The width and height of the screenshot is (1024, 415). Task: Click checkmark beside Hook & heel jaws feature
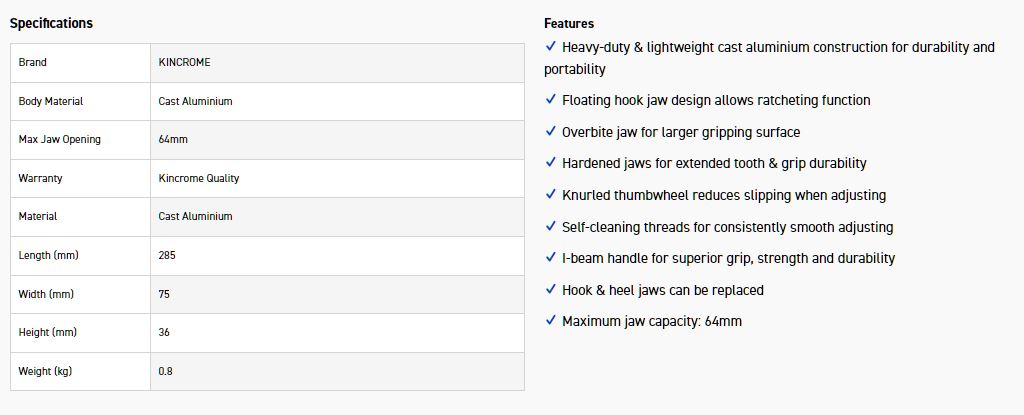pos(551,290)
